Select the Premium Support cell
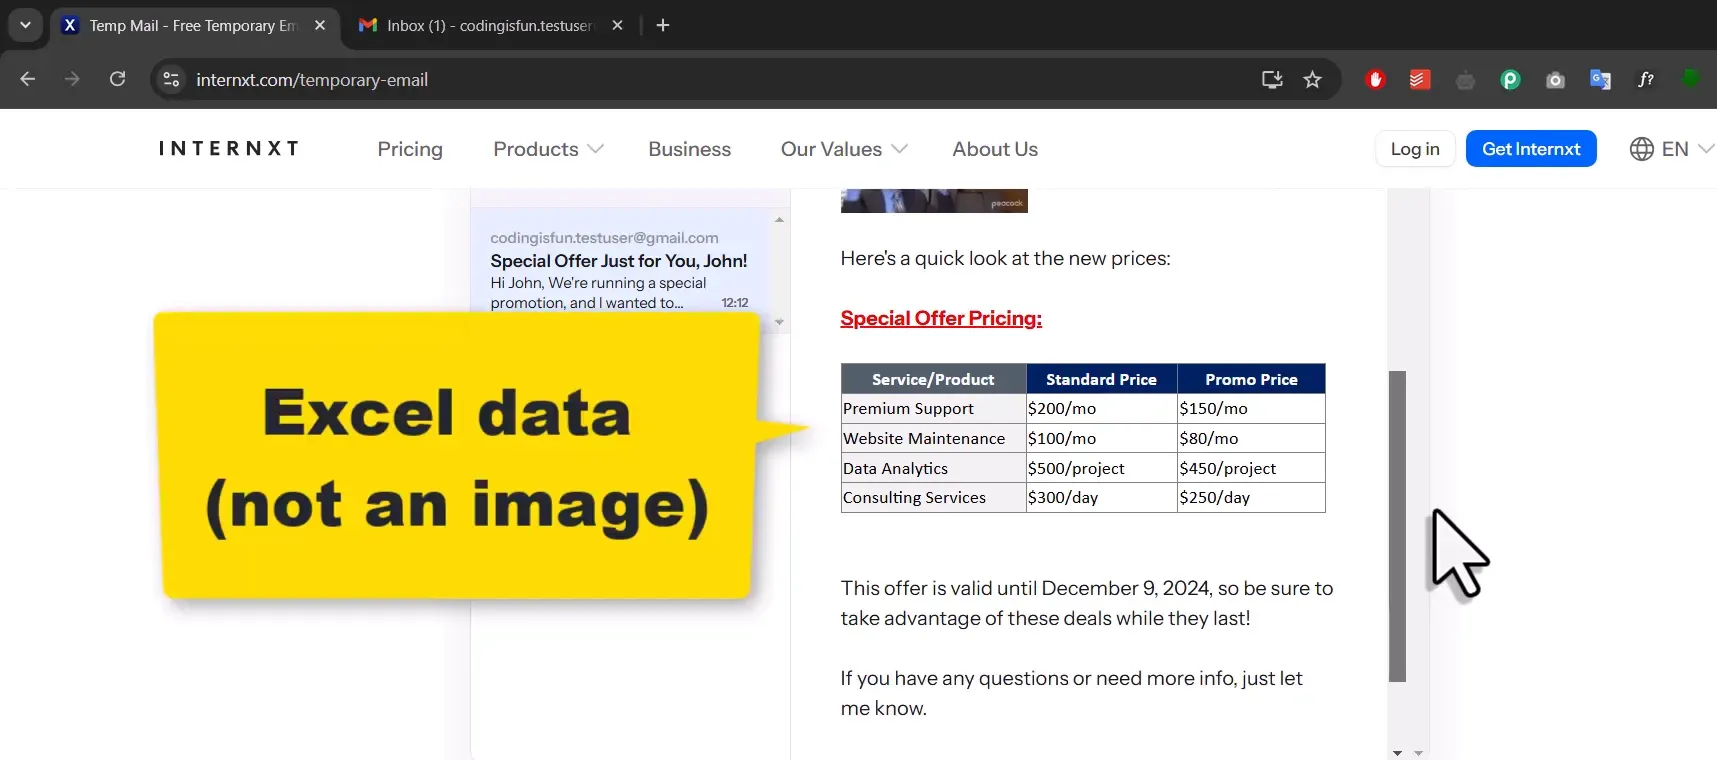1717x760 pixels. coord(933,408)
